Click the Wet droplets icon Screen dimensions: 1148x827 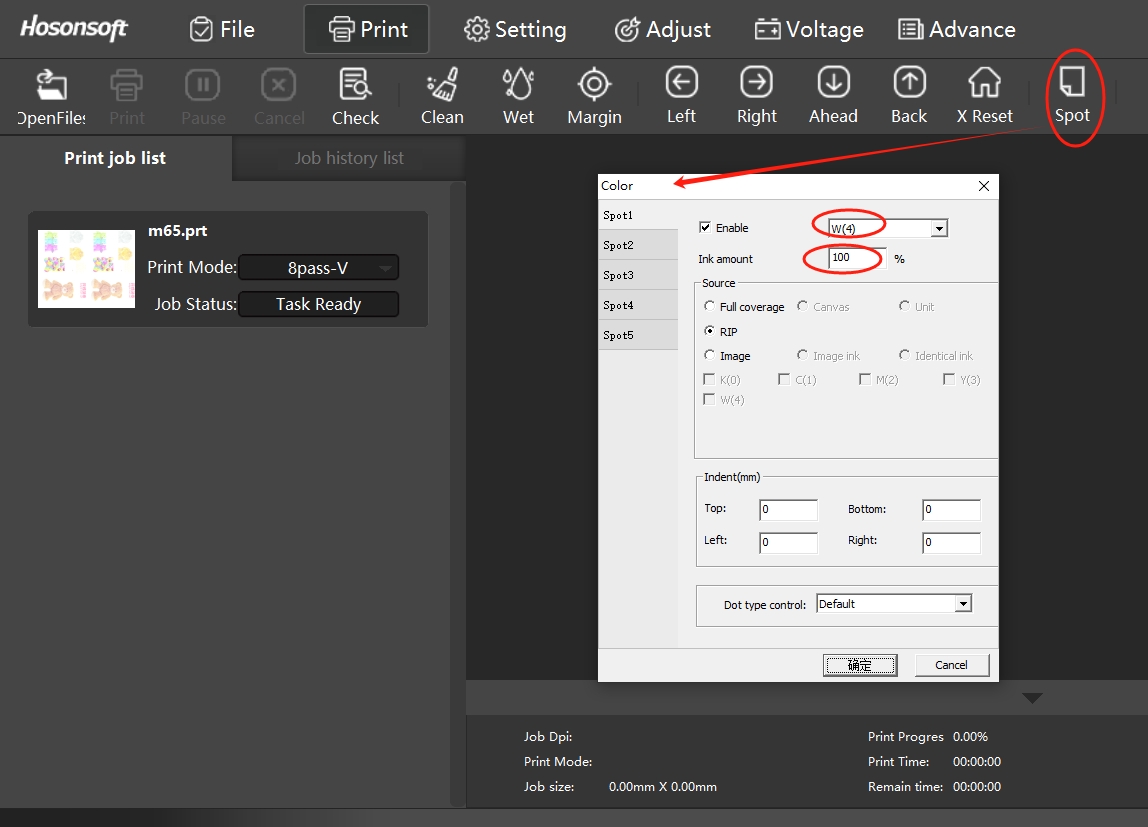518,86
